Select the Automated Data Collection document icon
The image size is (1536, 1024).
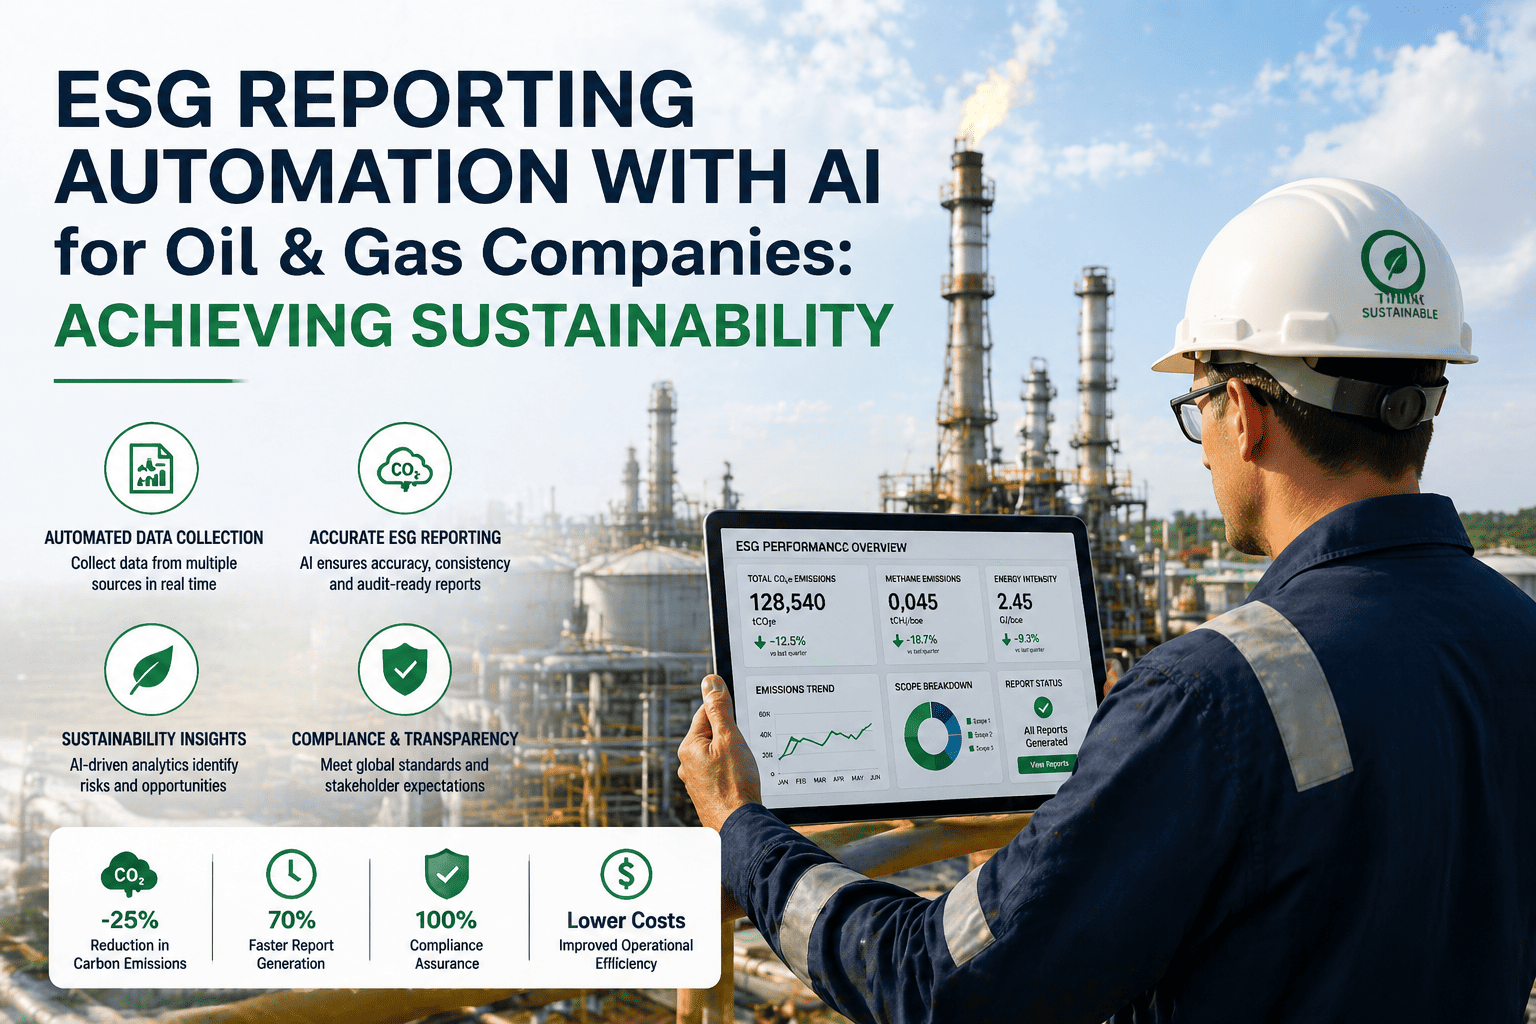click(152, 467)
